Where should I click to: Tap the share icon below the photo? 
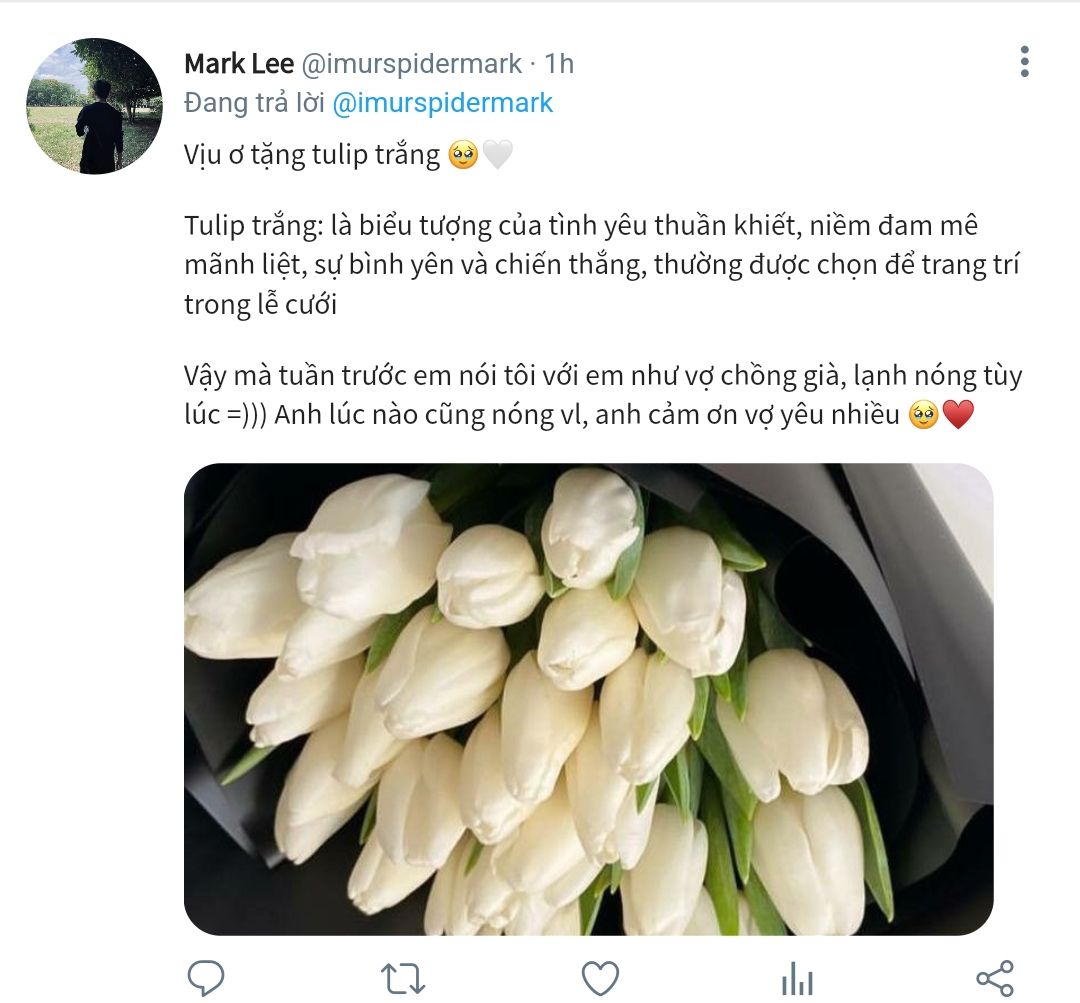pos(994,978)
